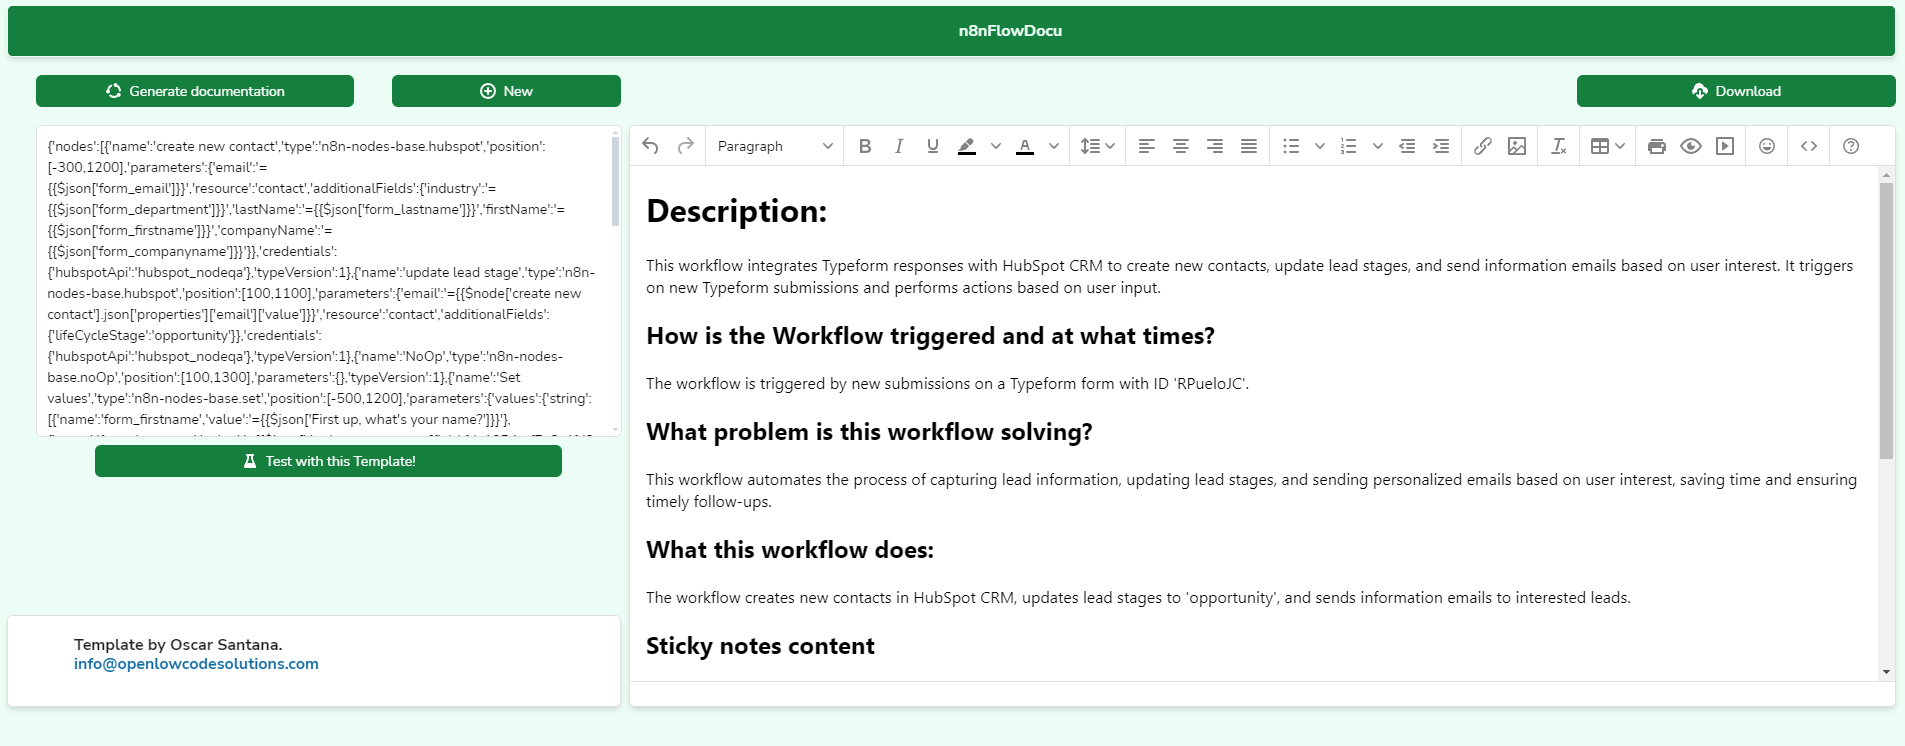Toggle italic formatting
This screenshot has width=1905, height=746.
pyautogui.click(x=899, y=146)
